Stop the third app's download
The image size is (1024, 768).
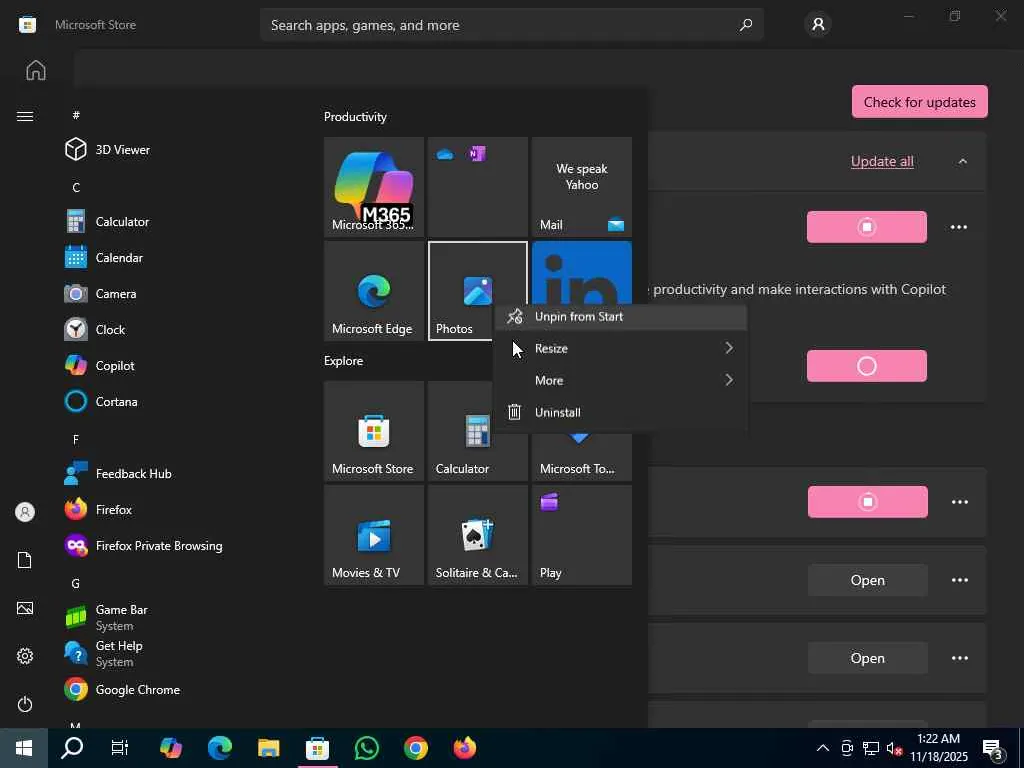[x=867, y=502]
